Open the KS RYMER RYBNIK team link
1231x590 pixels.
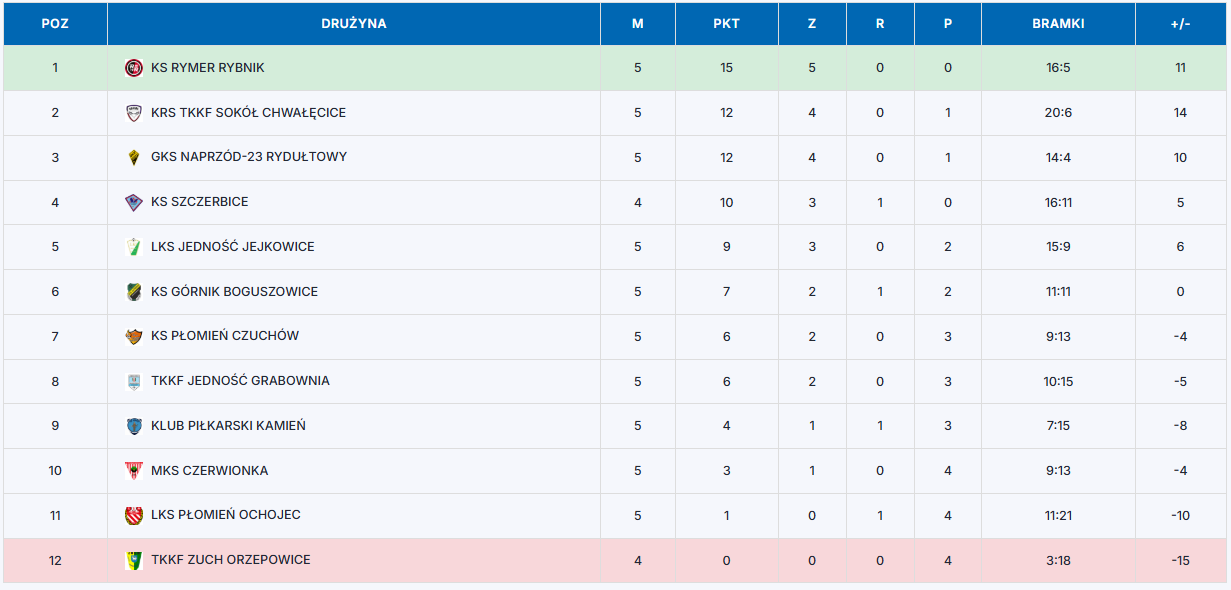coord(208,68)
